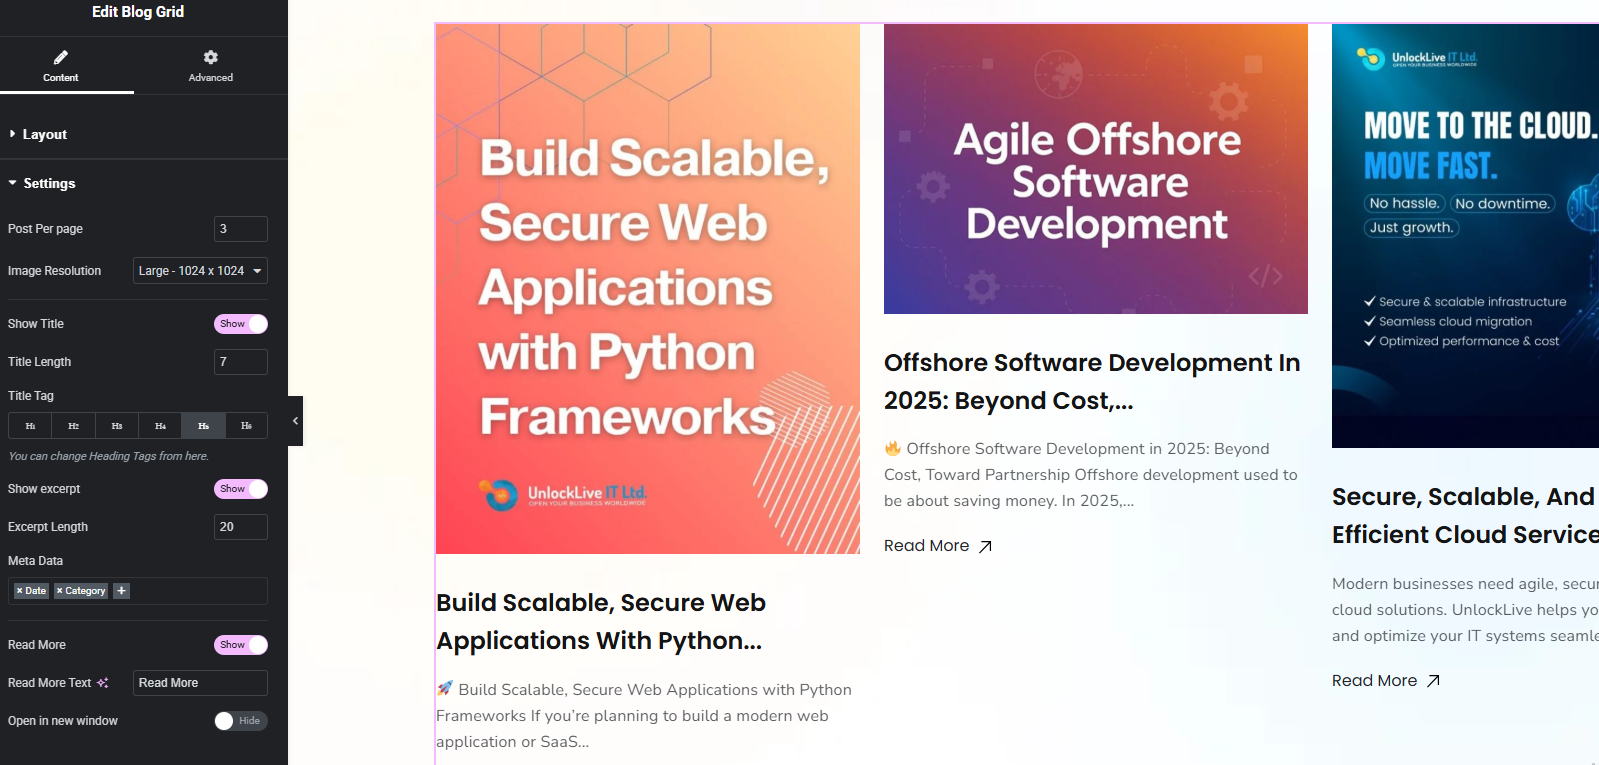Image resolution: width=1599 pixels, height=765 pixels.
Task: Expand the Layout section
Action: pyautogui.click(x=44, y=134)
